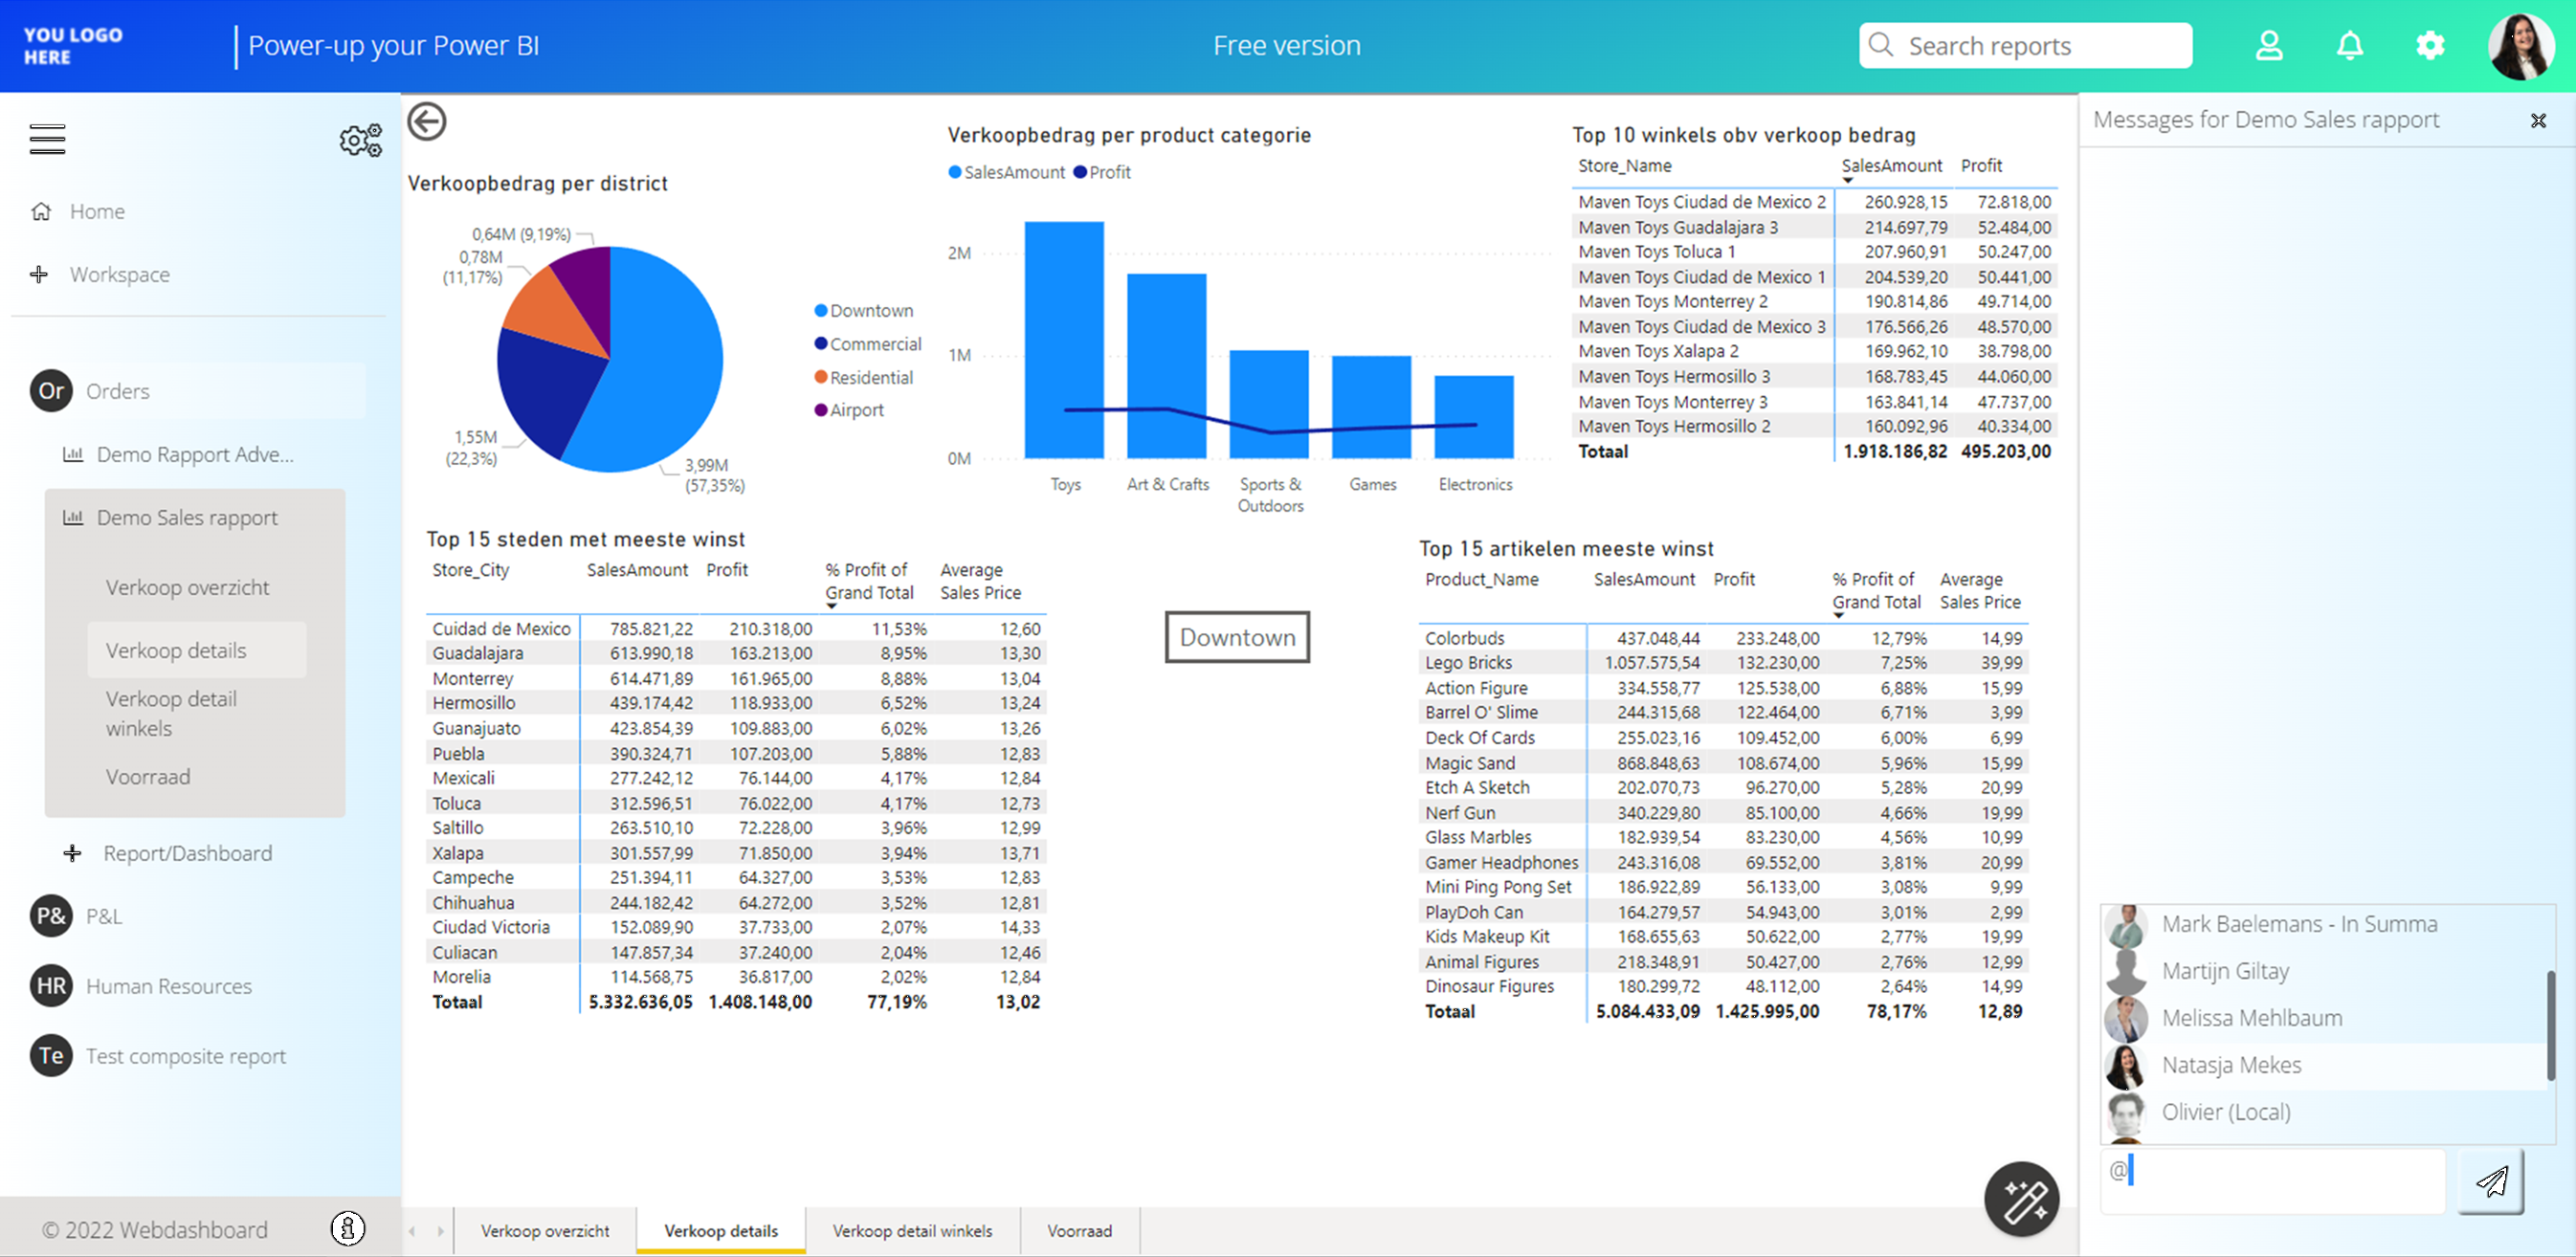This screenshot has width=2576, height=1257.
Task: Toggle the Profit legend in product categorie chart
Action: 1105,171
